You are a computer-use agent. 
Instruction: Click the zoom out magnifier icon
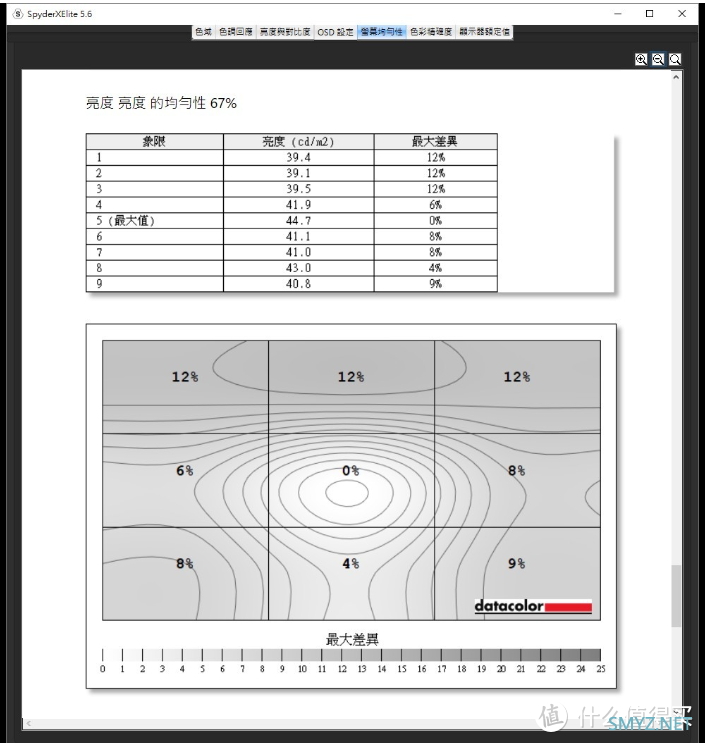pyautogui.click(x=658, y=59)
